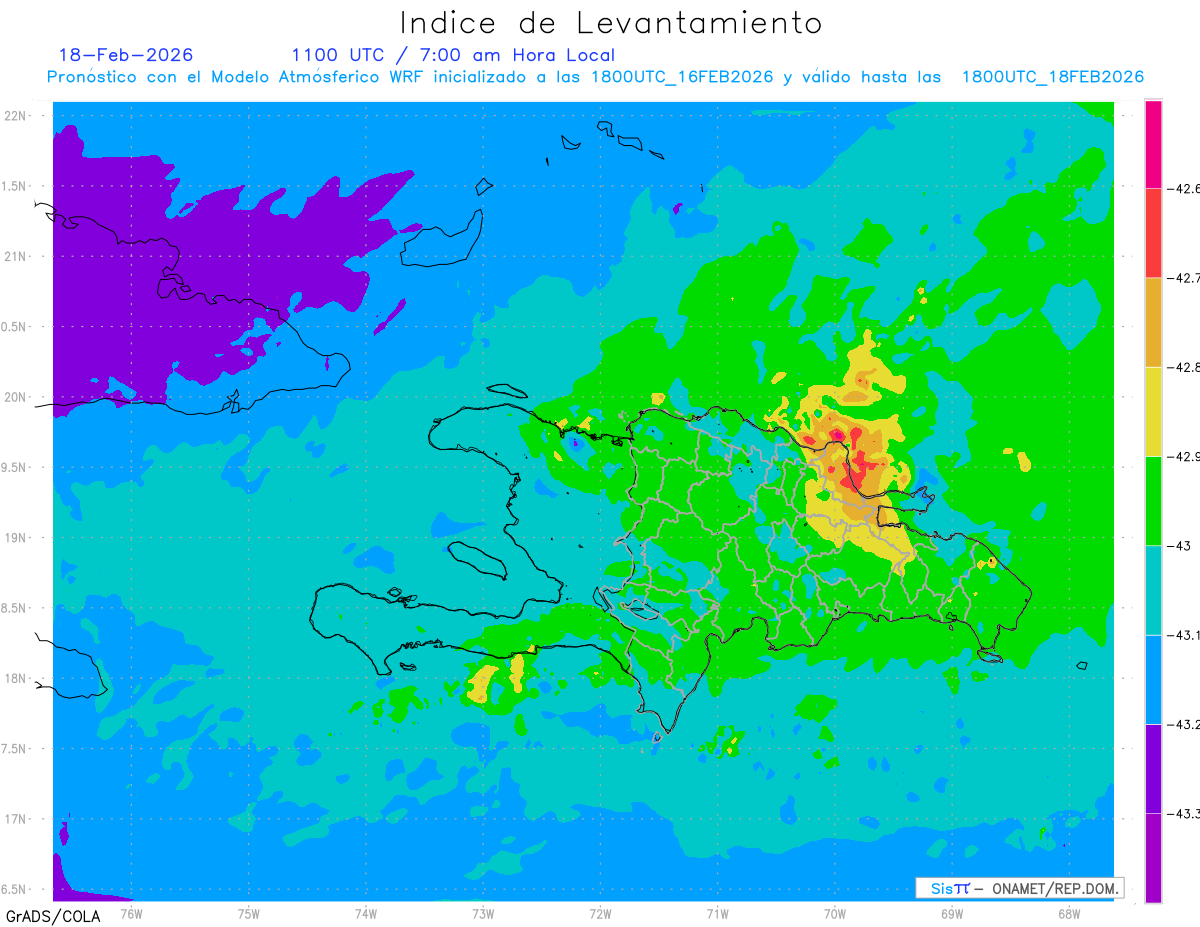
Task: Click the '71W' longitude label
Action: [x=717, y=914]
